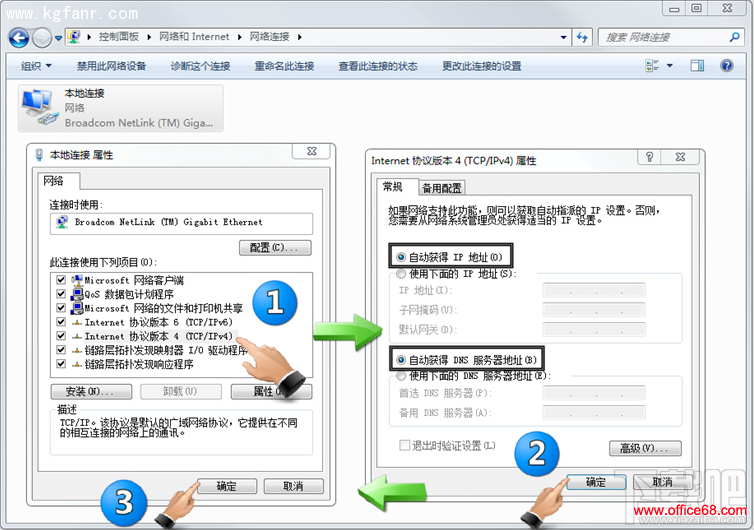Click the 卸载(U) button
Screen dimensions: 754x530
coord(181,391)
